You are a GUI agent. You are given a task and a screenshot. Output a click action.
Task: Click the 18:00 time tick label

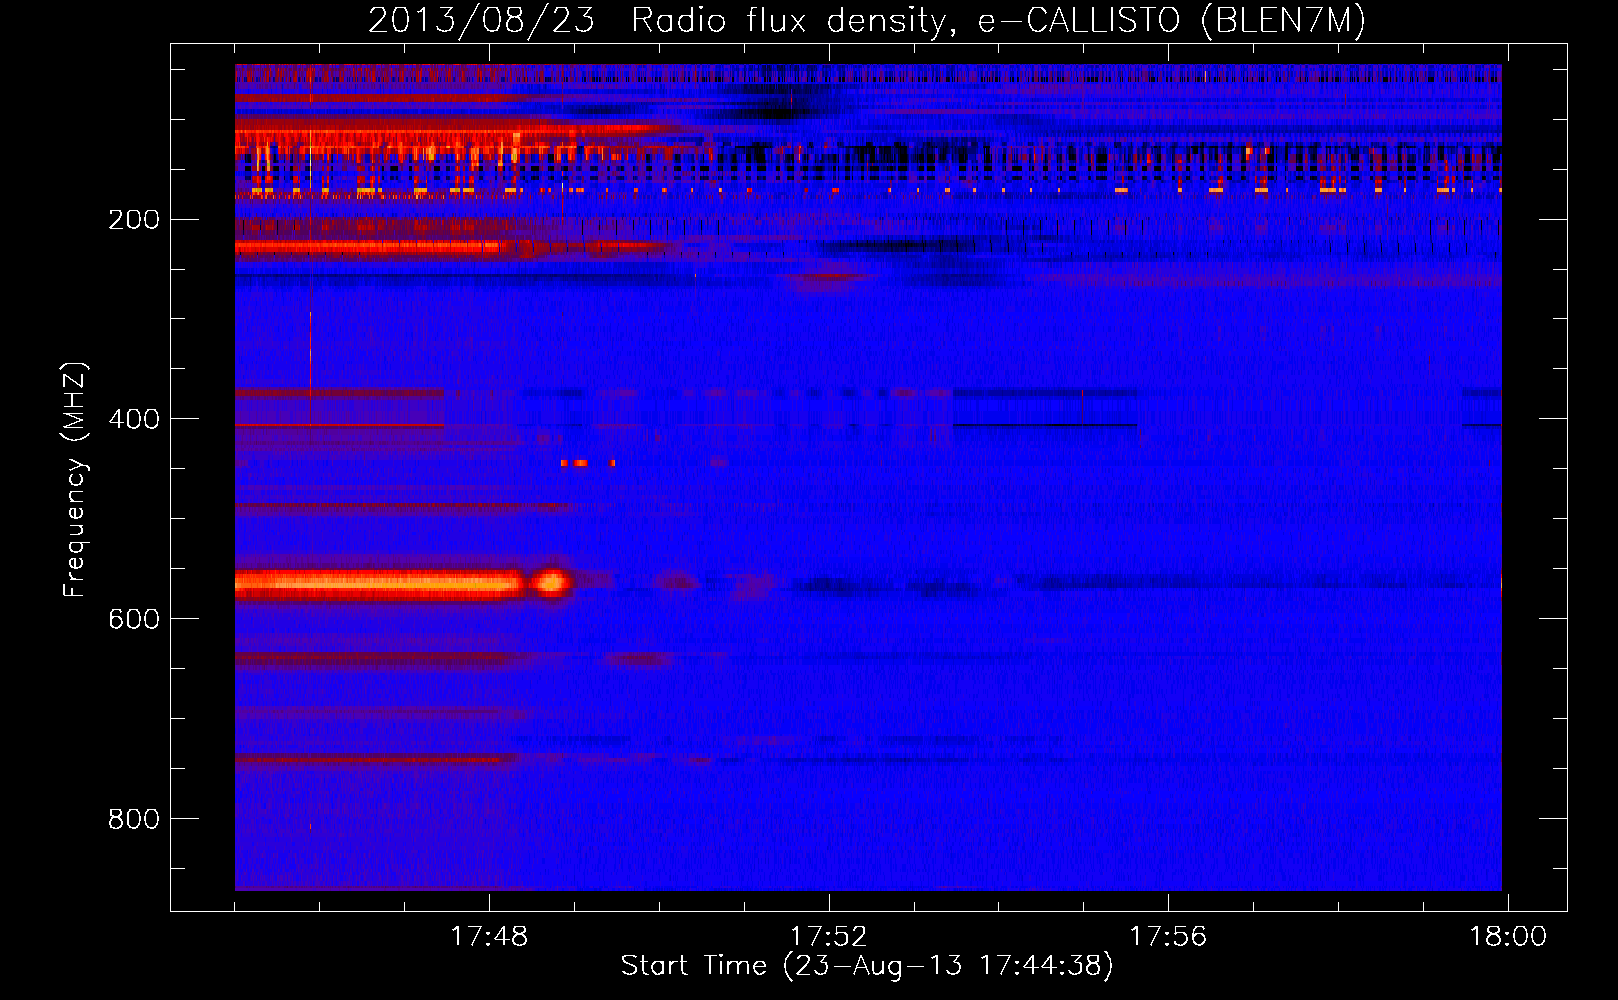point(1507,937)
